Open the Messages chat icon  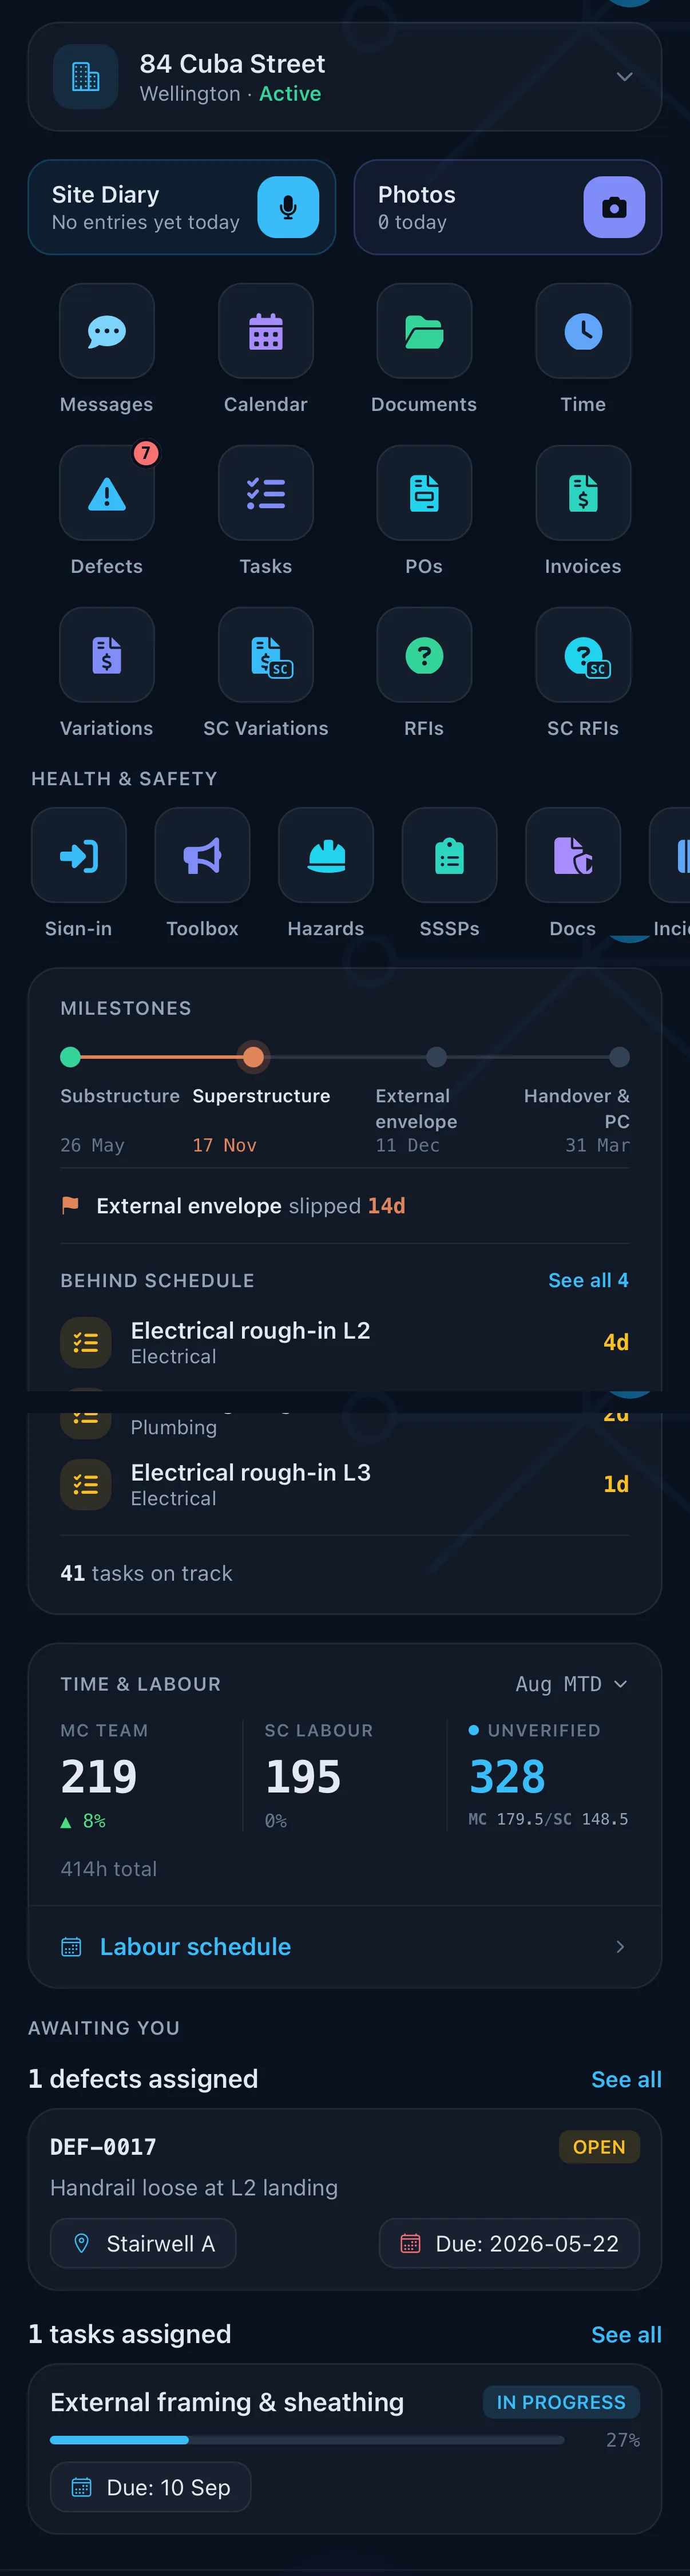(107, 331)
